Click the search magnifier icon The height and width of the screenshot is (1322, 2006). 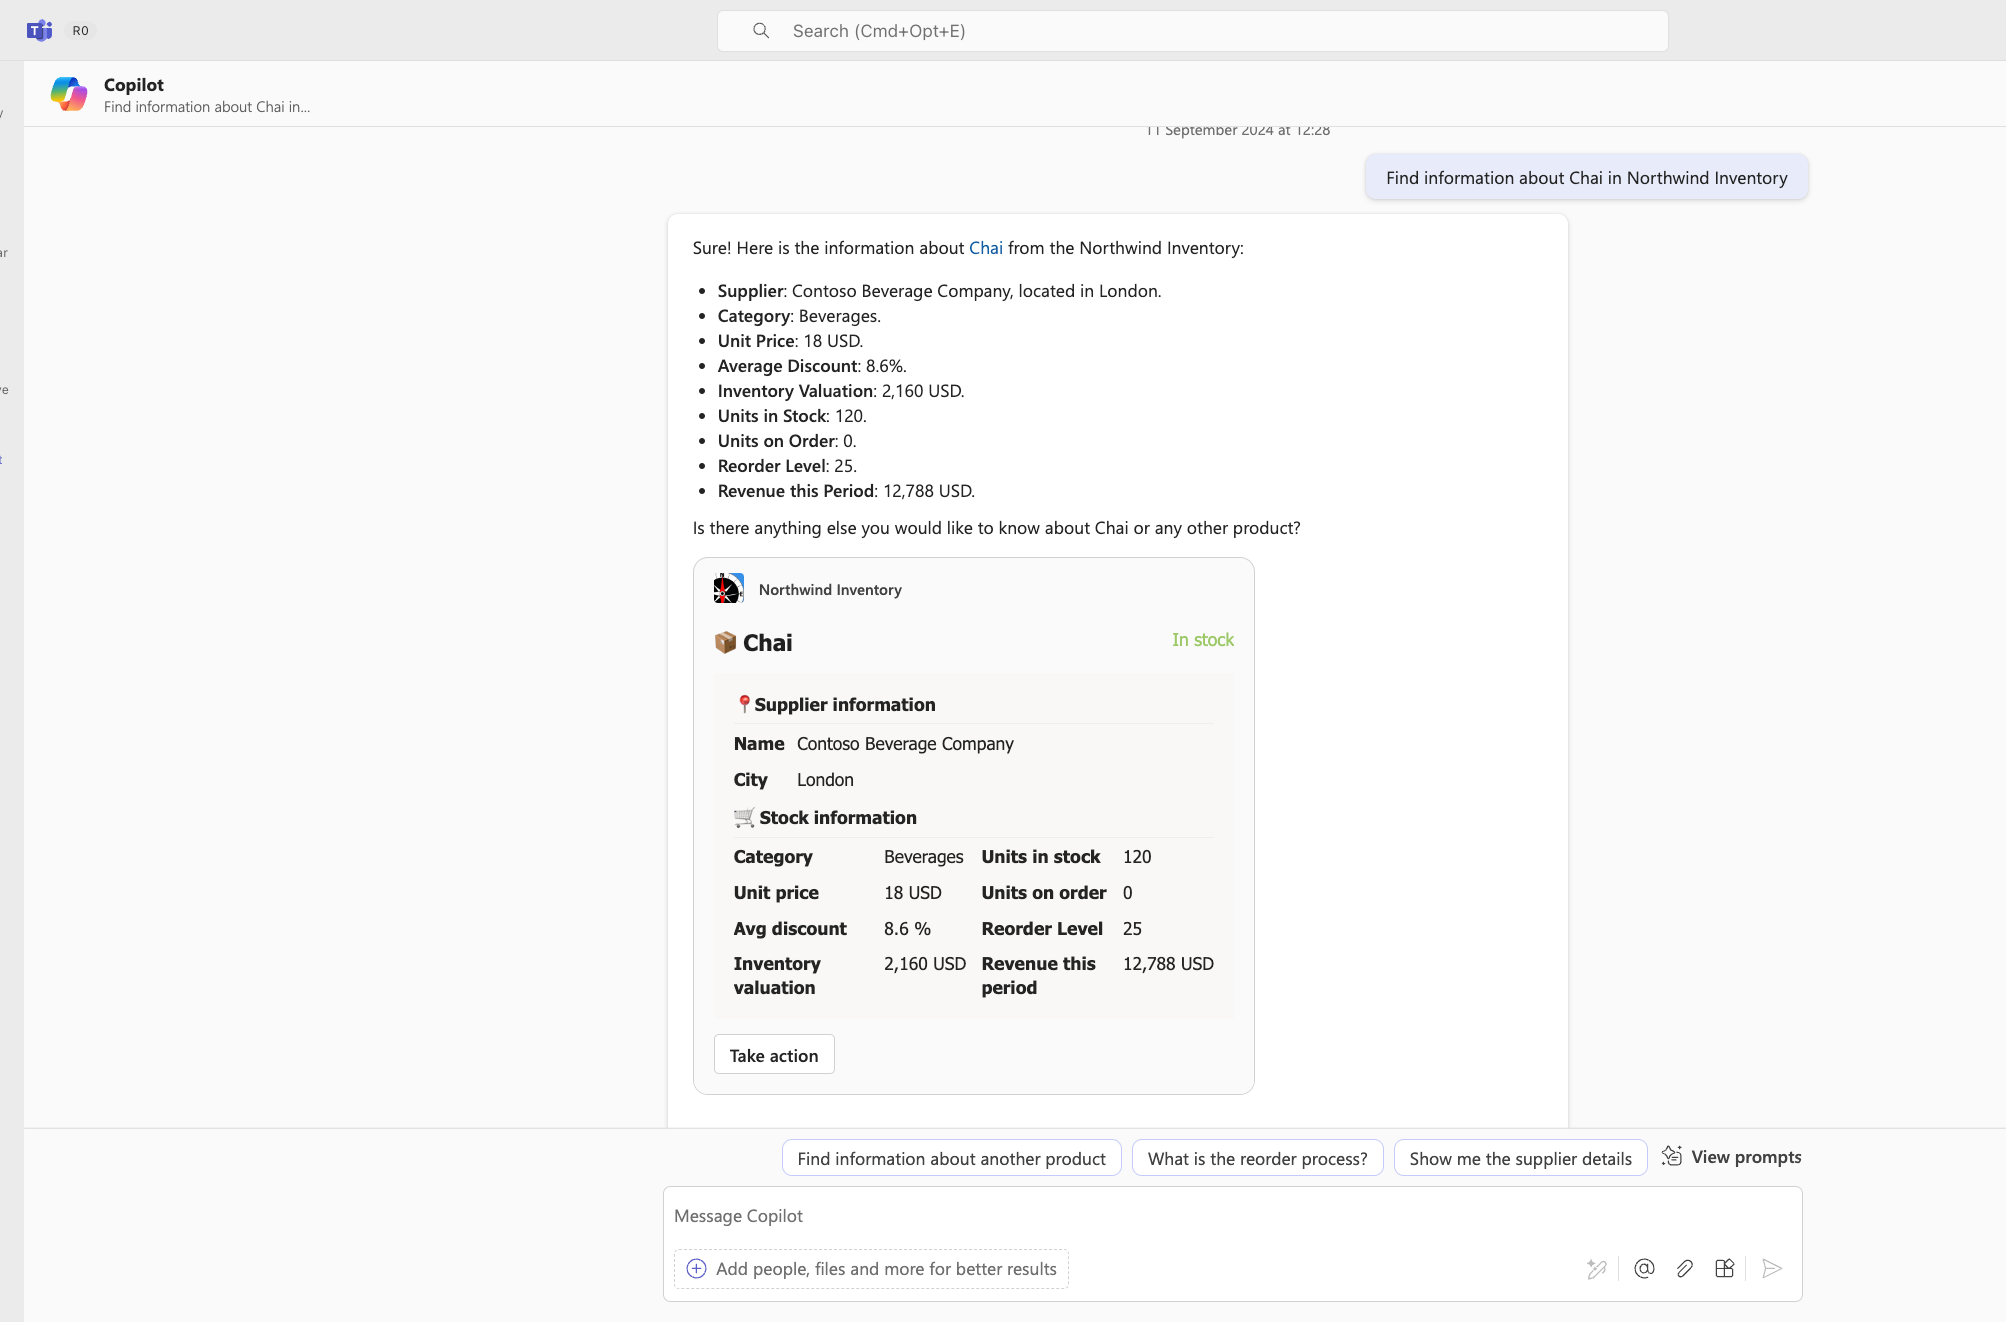761,31
